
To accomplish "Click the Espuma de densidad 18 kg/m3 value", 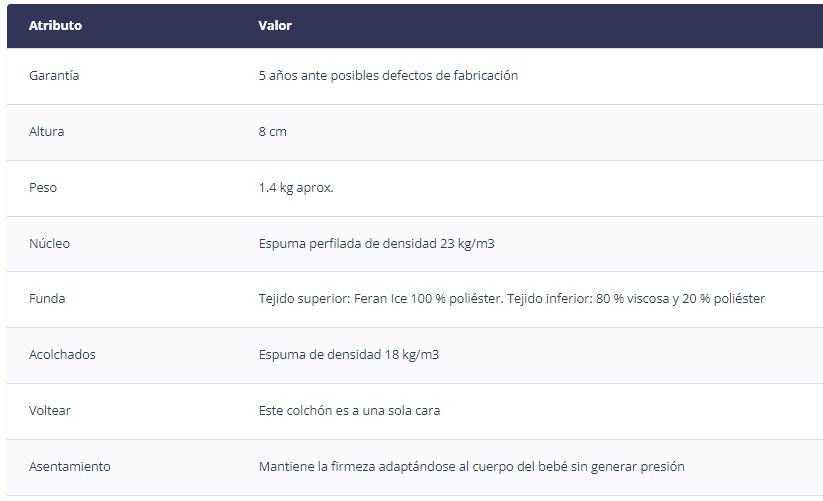I will point(349,355).
